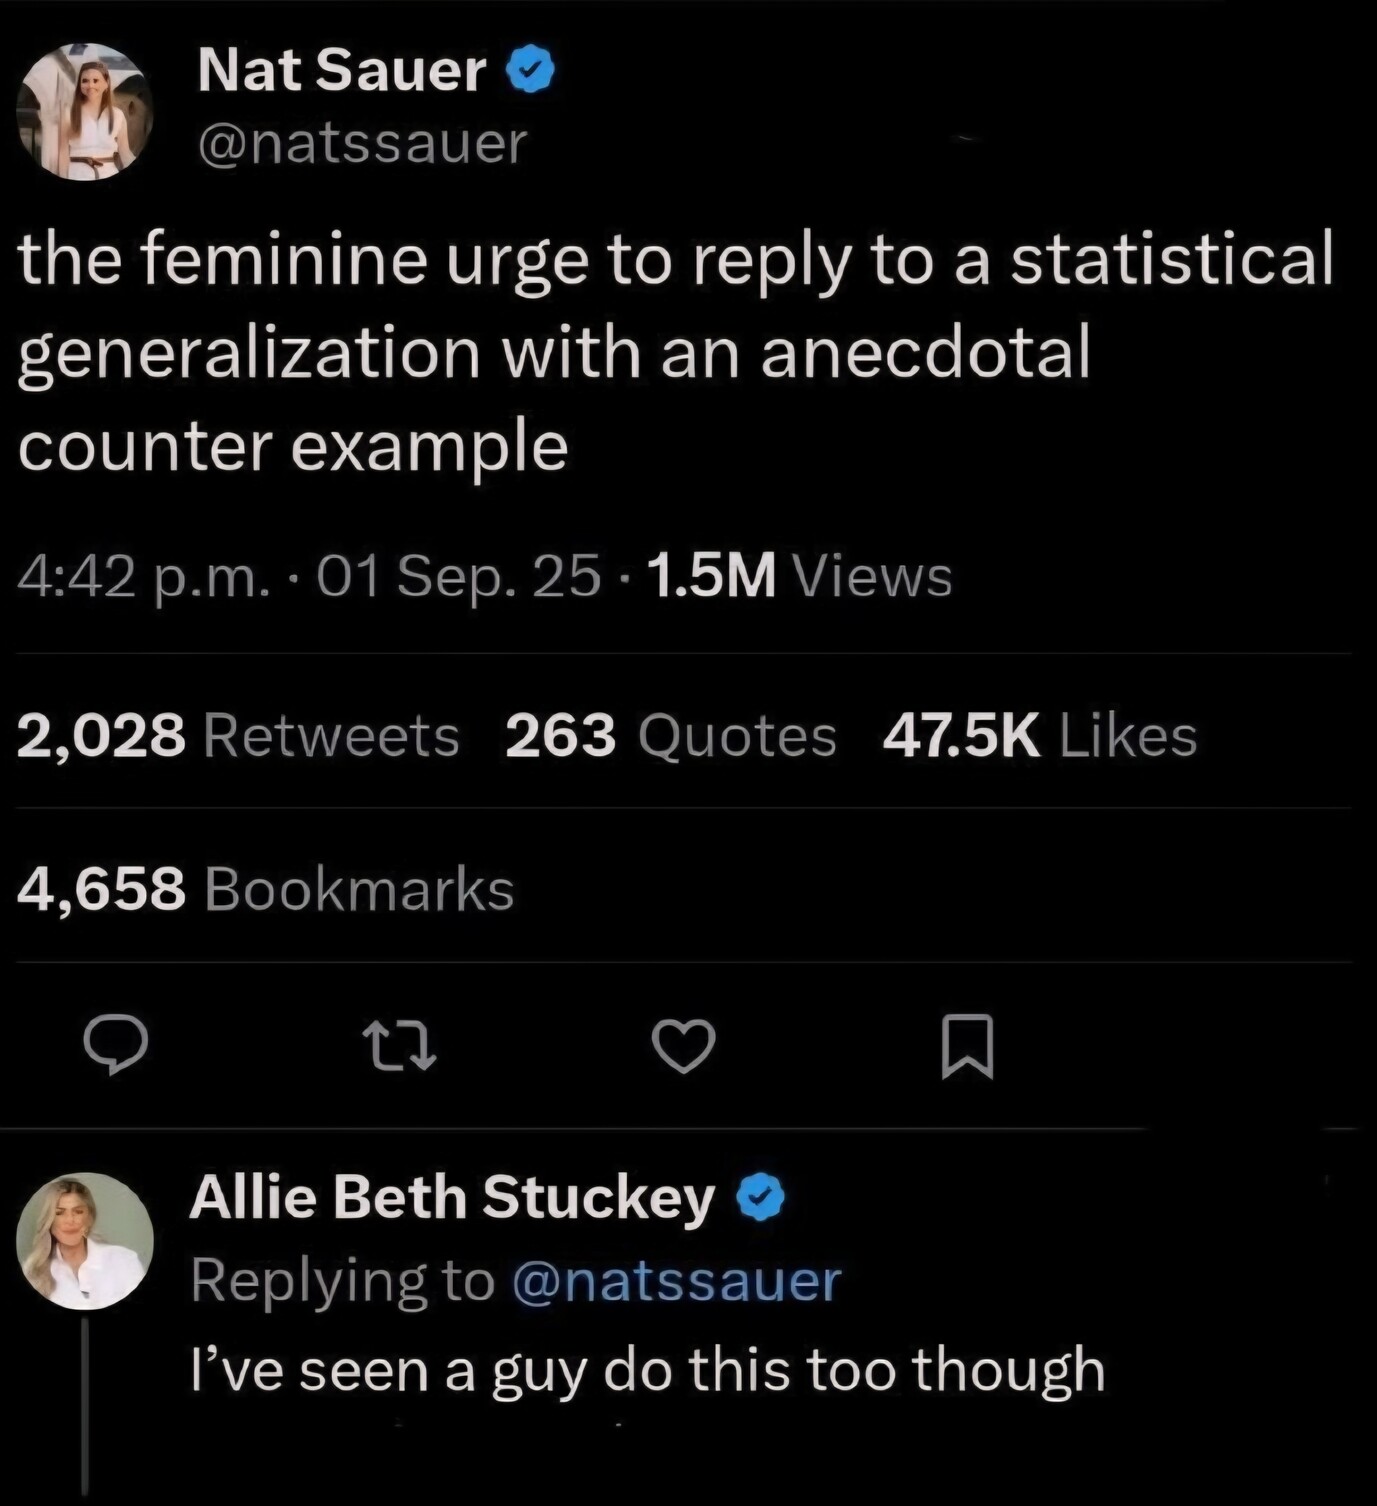Click the @natssauer handle under Nat Sauer
This screenshot has width=1377, height=1506.
click(x=362, y=144)
